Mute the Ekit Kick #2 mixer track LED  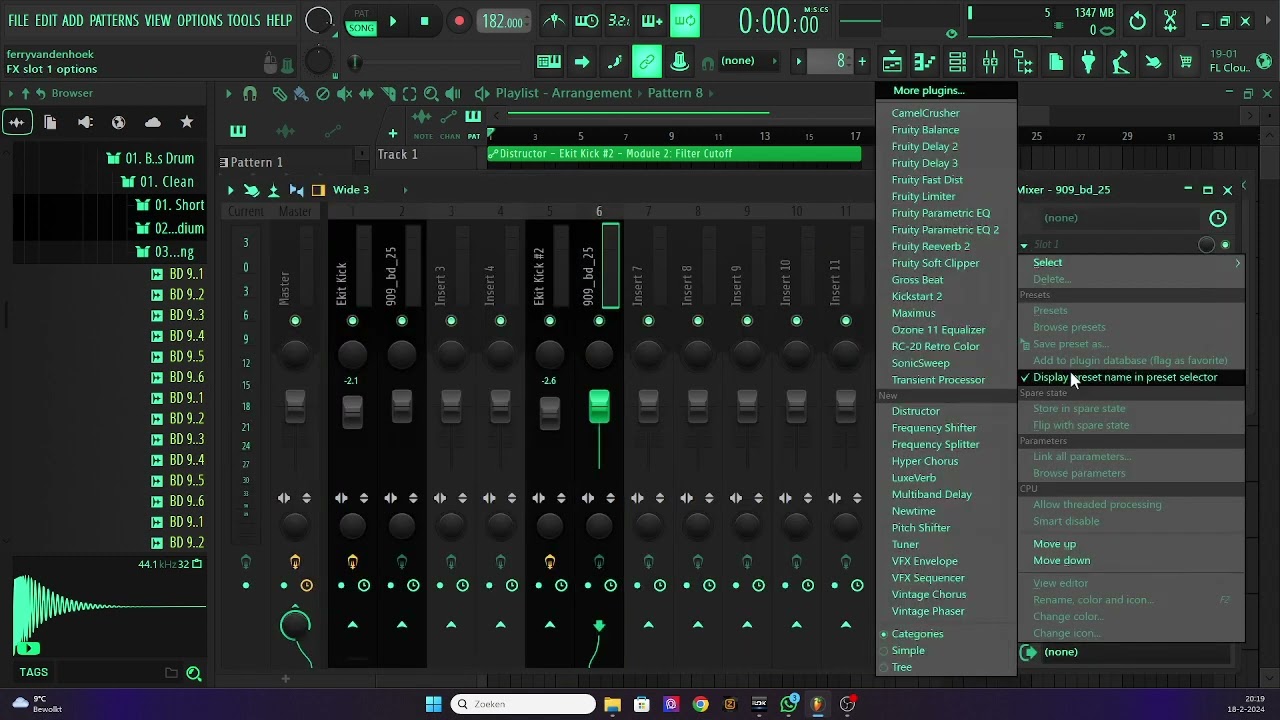549,321
